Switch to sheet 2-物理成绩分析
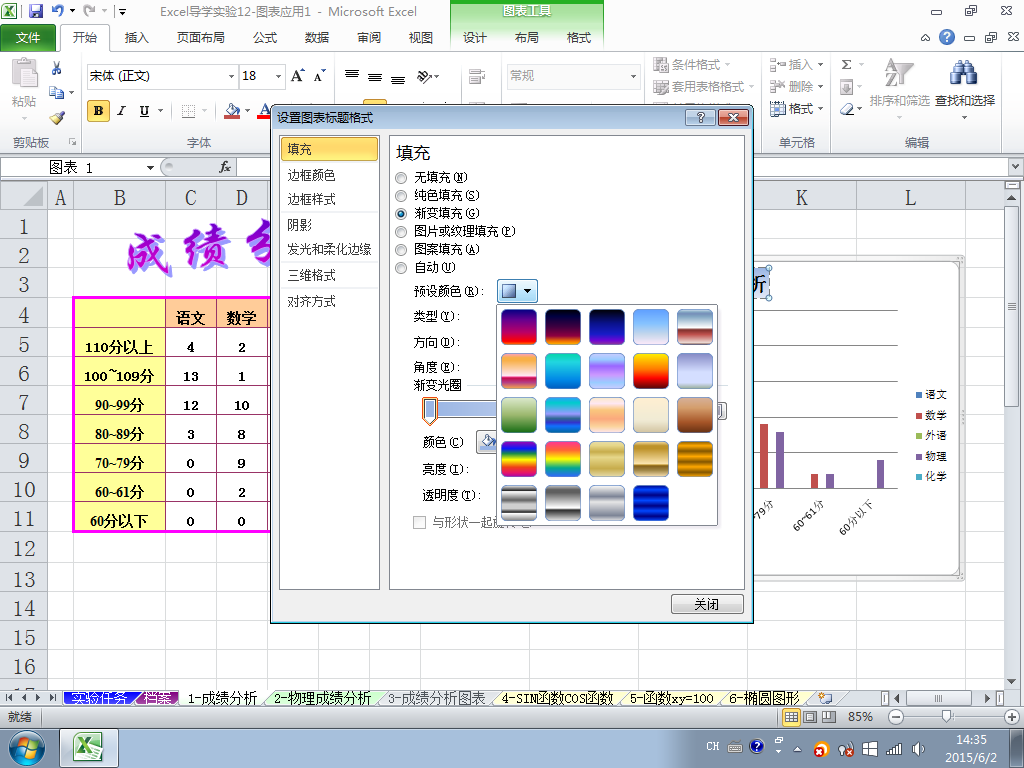1024x768 pixels. point(322,698)
